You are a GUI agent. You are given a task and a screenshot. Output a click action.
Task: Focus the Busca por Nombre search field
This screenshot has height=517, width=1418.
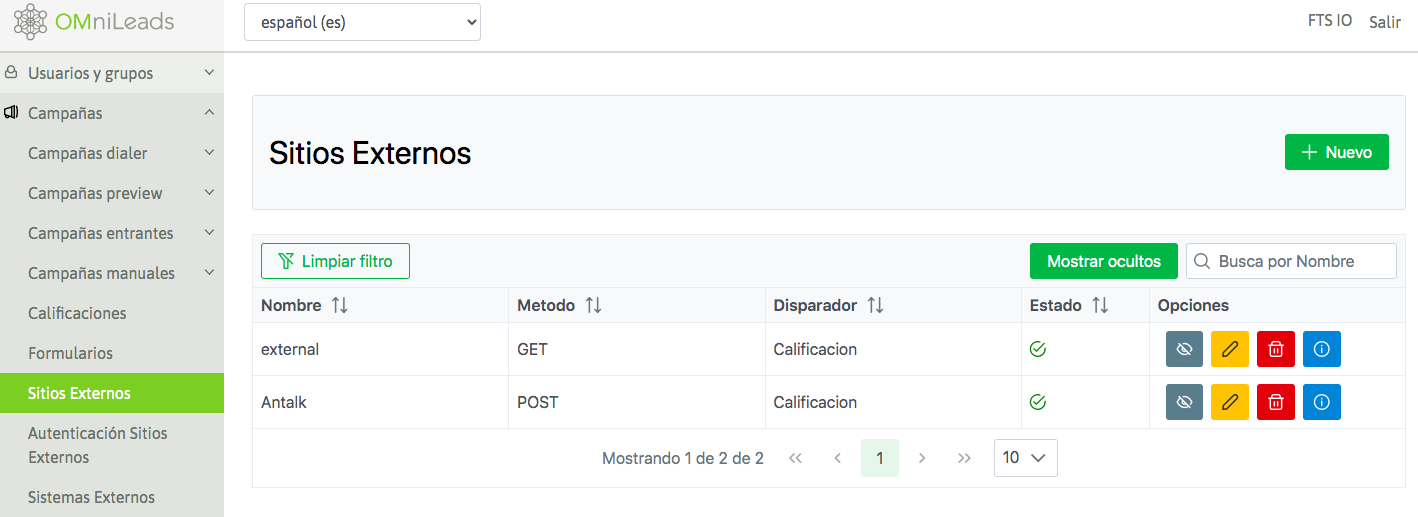[1300, 261]
